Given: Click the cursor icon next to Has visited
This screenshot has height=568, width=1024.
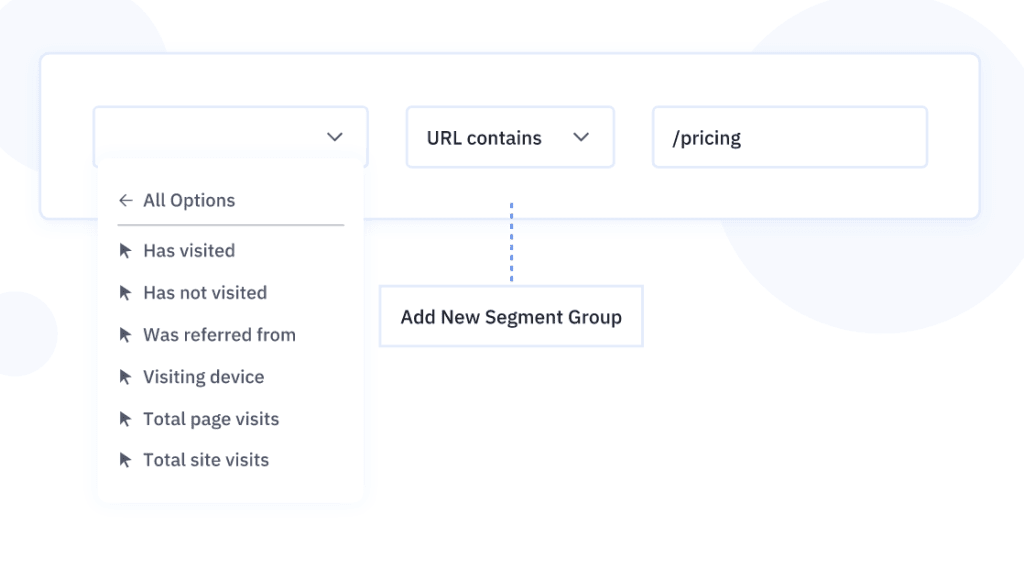Looking at the screenshot, I should coord(125,251).
